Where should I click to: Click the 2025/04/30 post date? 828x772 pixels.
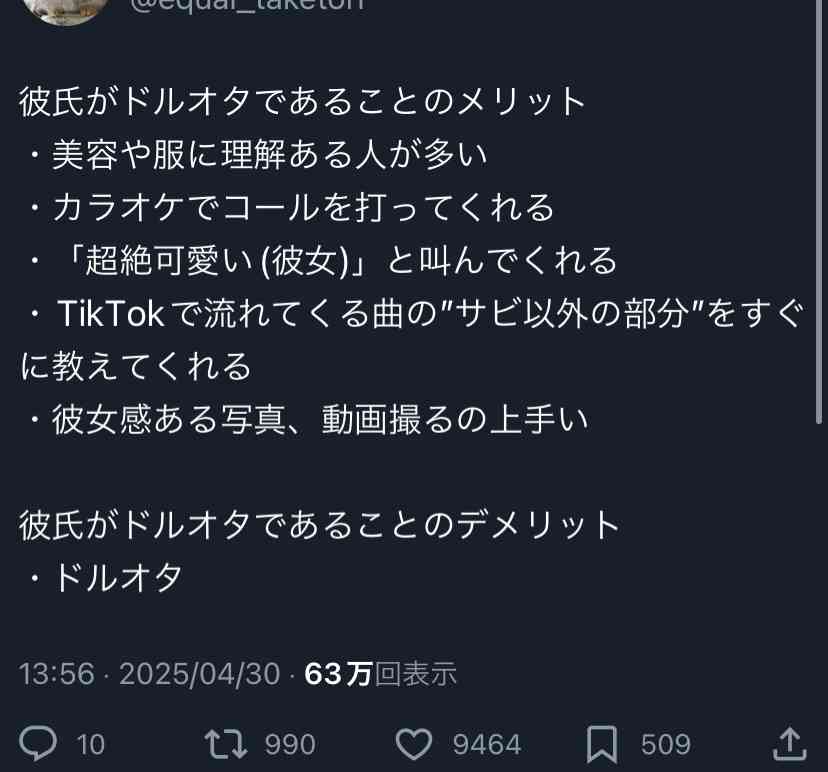tap(200, 674)
